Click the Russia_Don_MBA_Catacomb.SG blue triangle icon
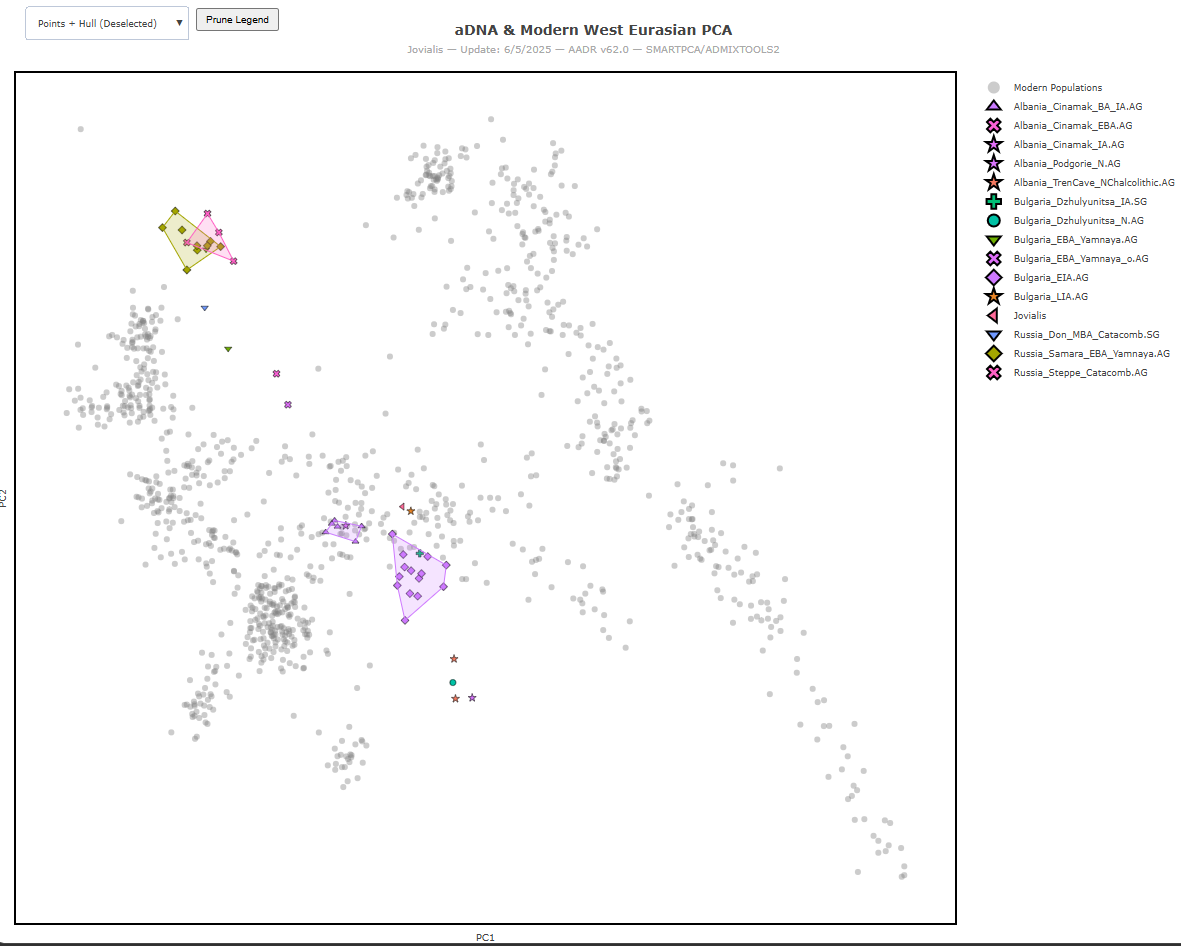Screen dimensions: 1181x946 coord(993,335)
